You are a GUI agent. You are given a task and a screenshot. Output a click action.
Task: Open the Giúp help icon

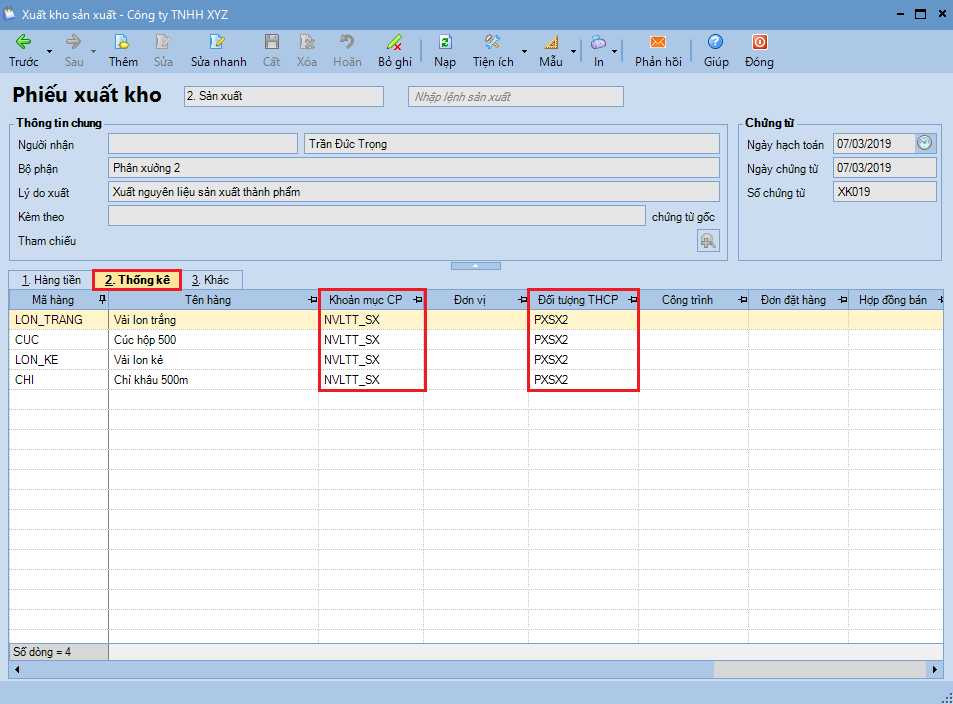(715, 43)
